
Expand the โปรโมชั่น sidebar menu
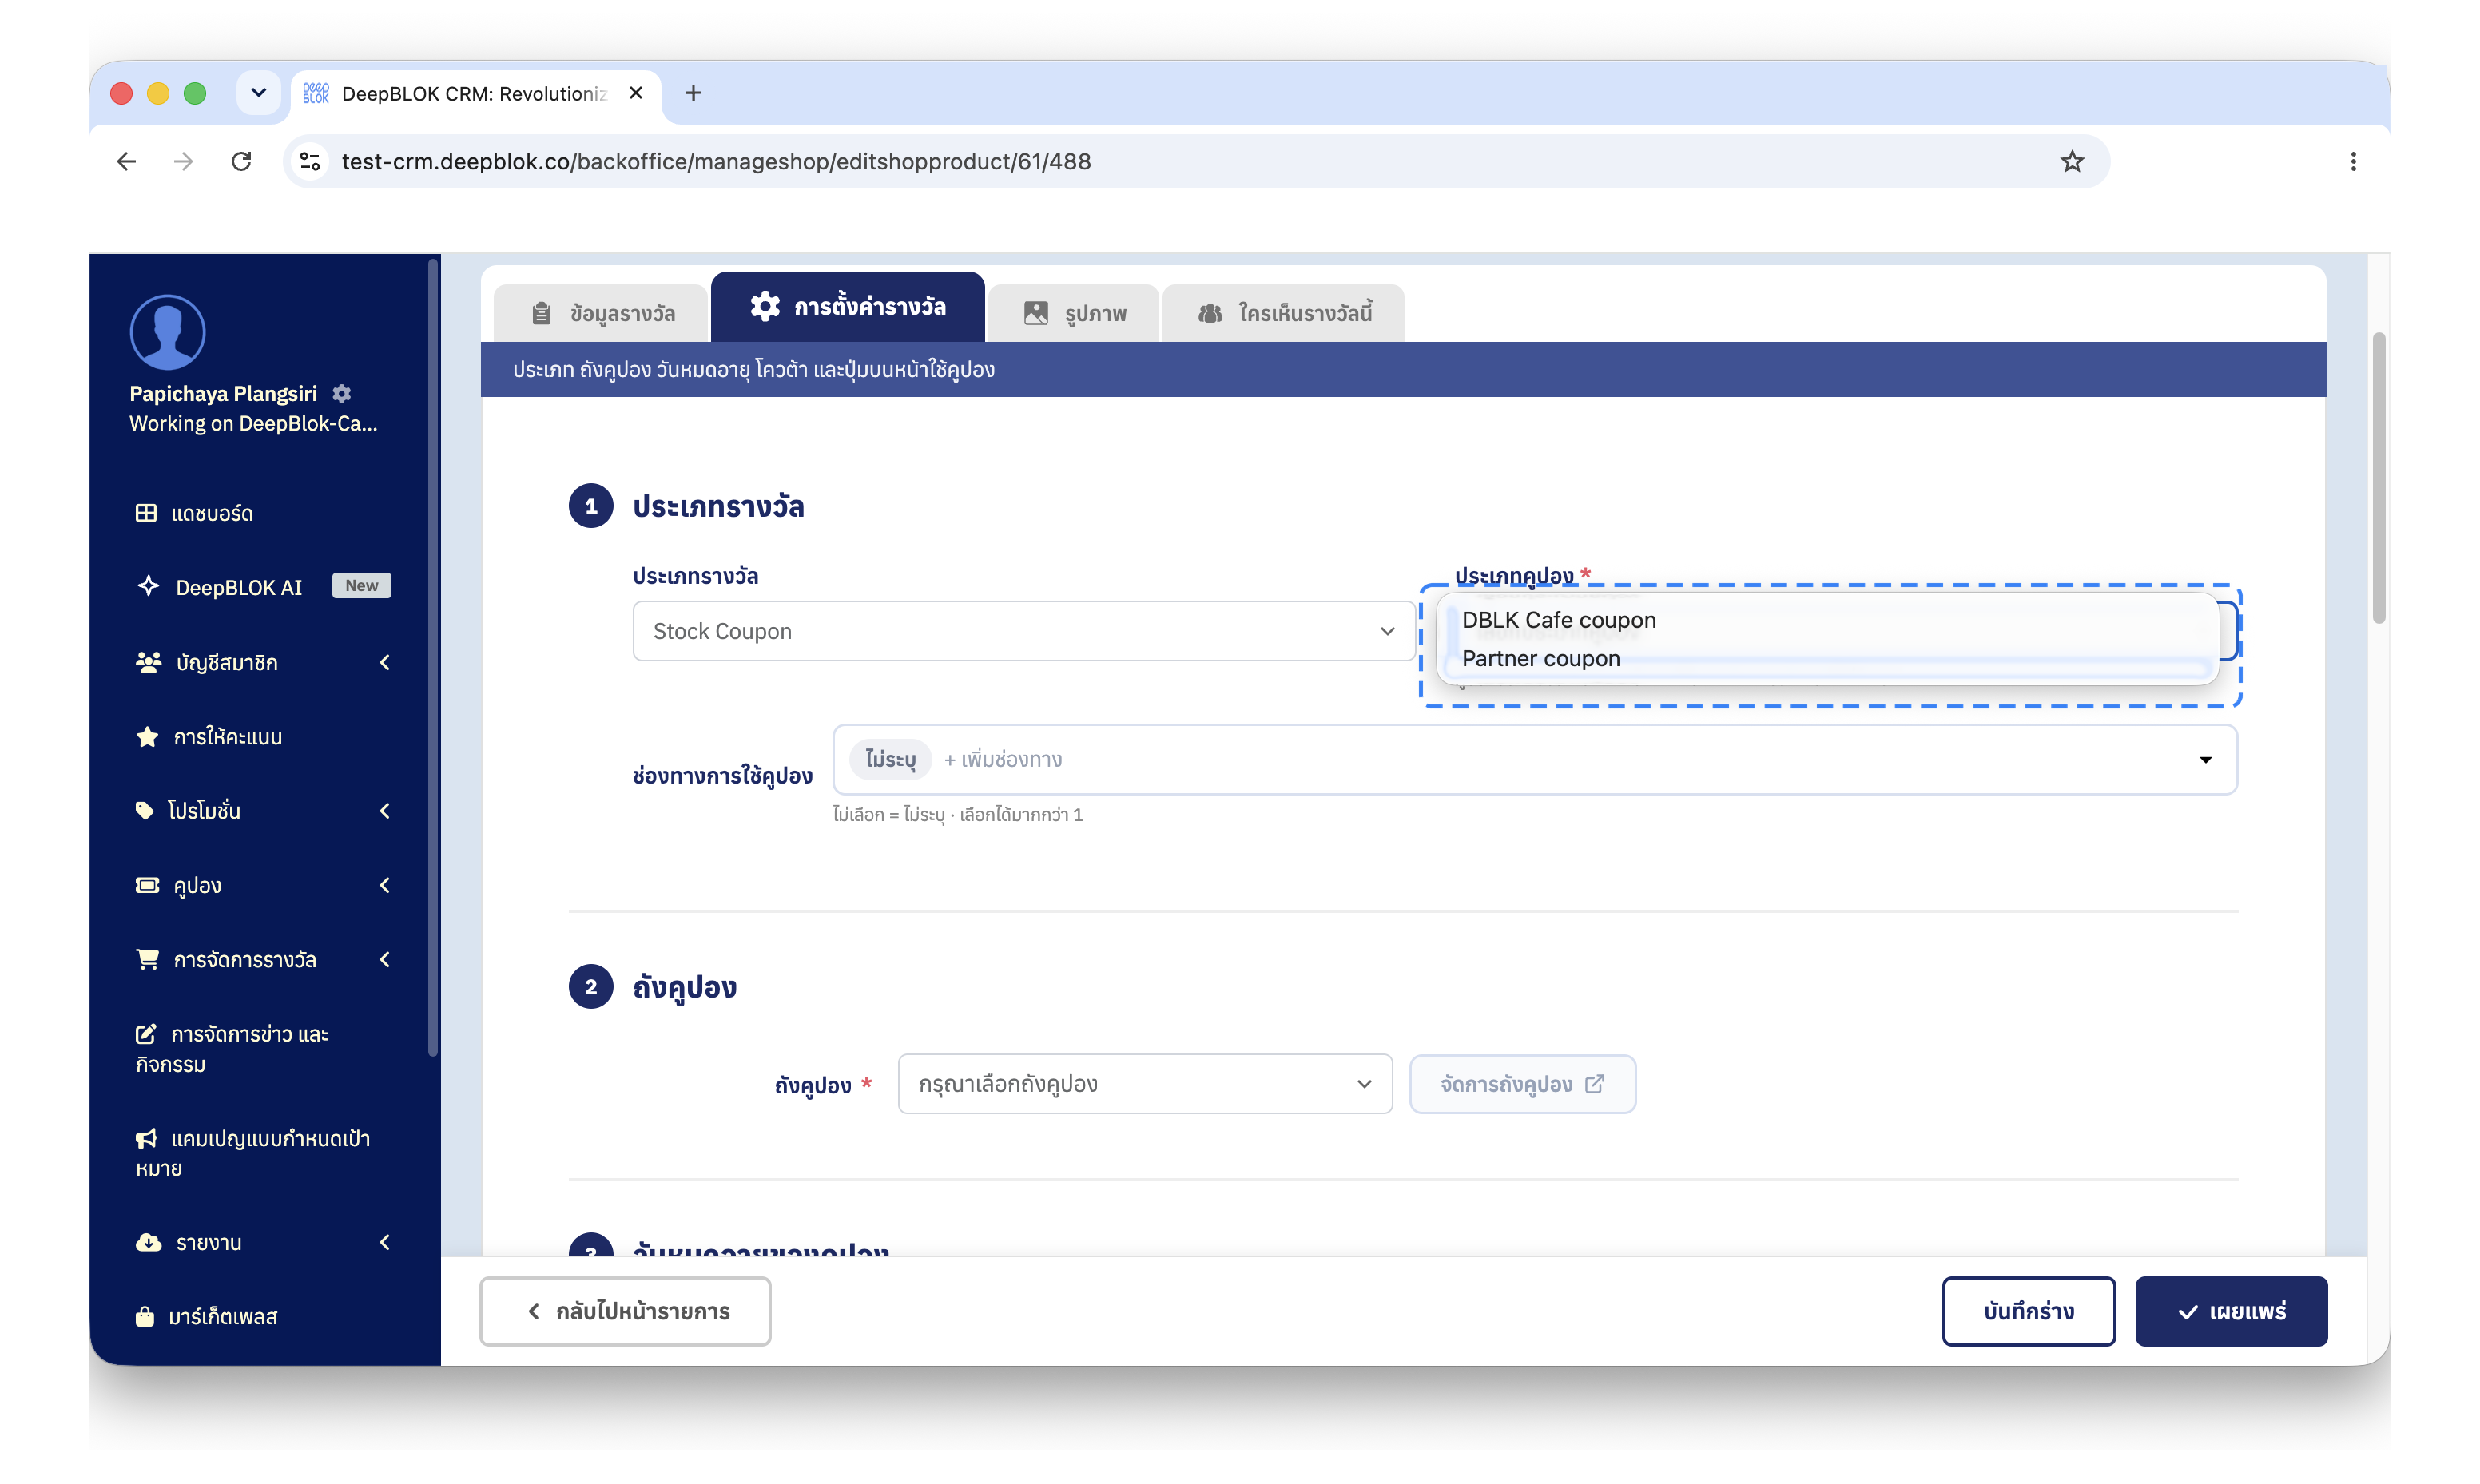pyautogui.click(x=263, y=810)
